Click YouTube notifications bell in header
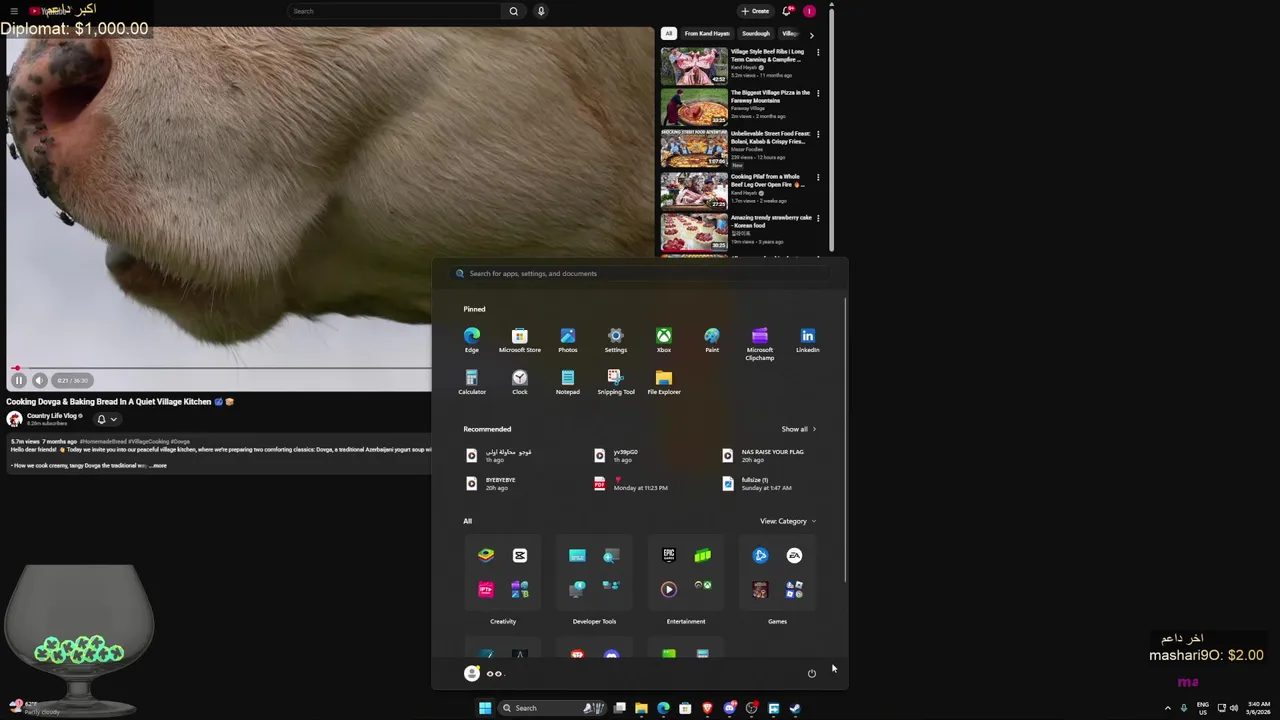Screen dimensions: 1280x720 pos(787,11)
